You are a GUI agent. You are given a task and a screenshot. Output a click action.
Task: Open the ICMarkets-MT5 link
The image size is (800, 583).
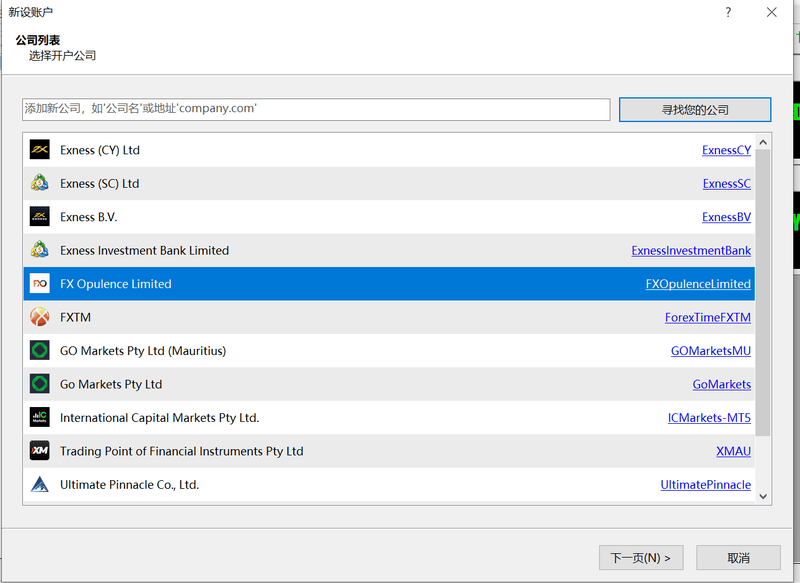coord(709,417)
